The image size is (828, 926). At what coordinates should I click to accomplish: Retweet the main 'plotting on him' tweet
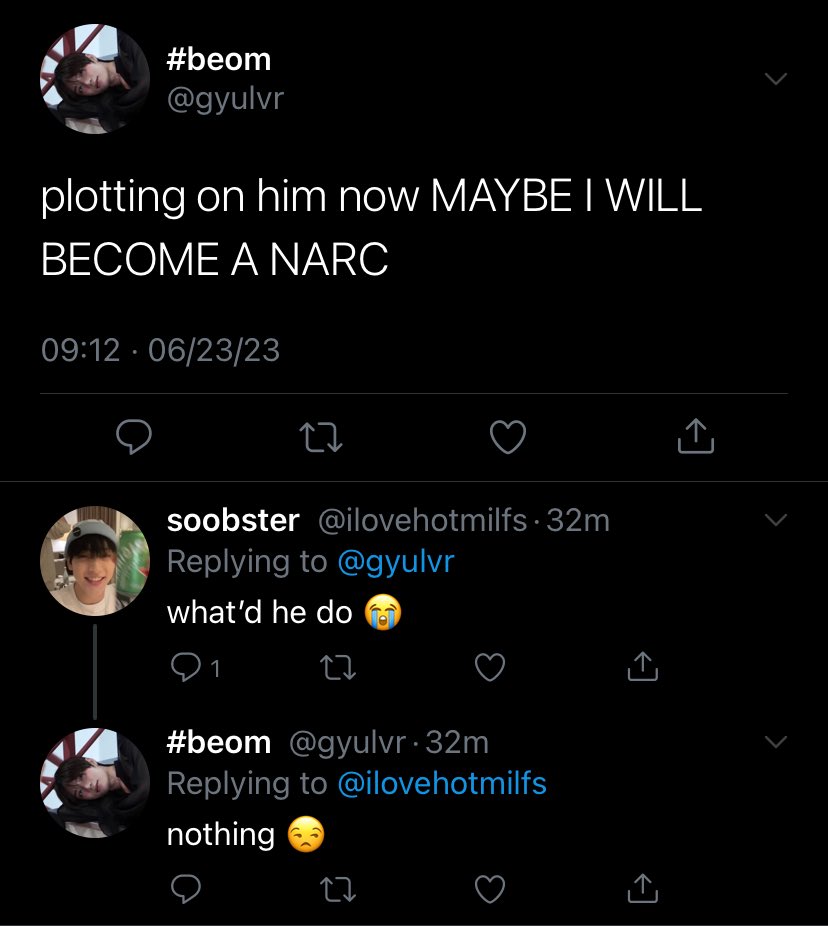tap(321, 437)
